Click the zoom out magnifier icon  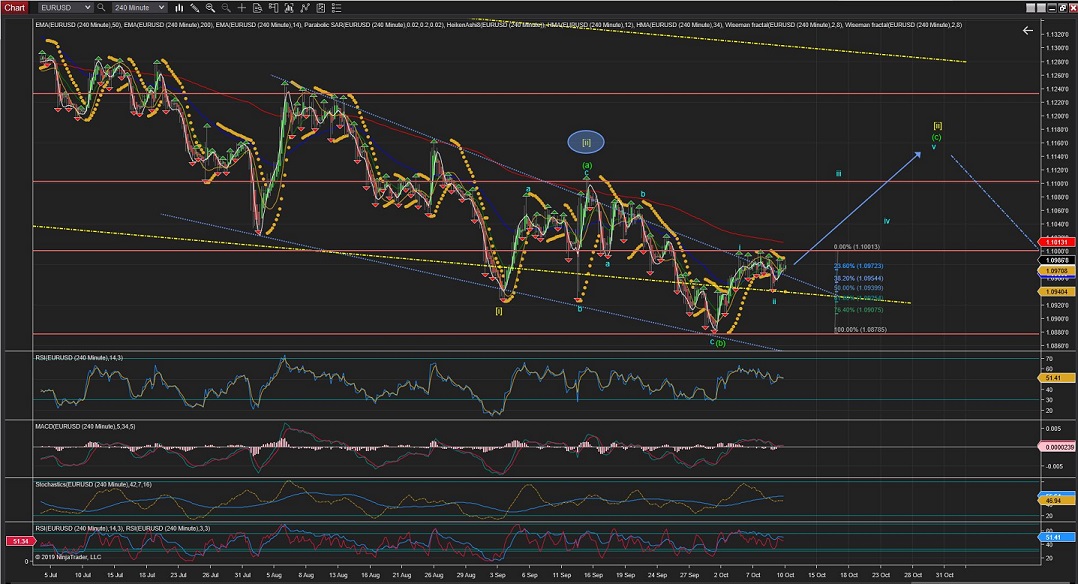(x=224, y=7)
